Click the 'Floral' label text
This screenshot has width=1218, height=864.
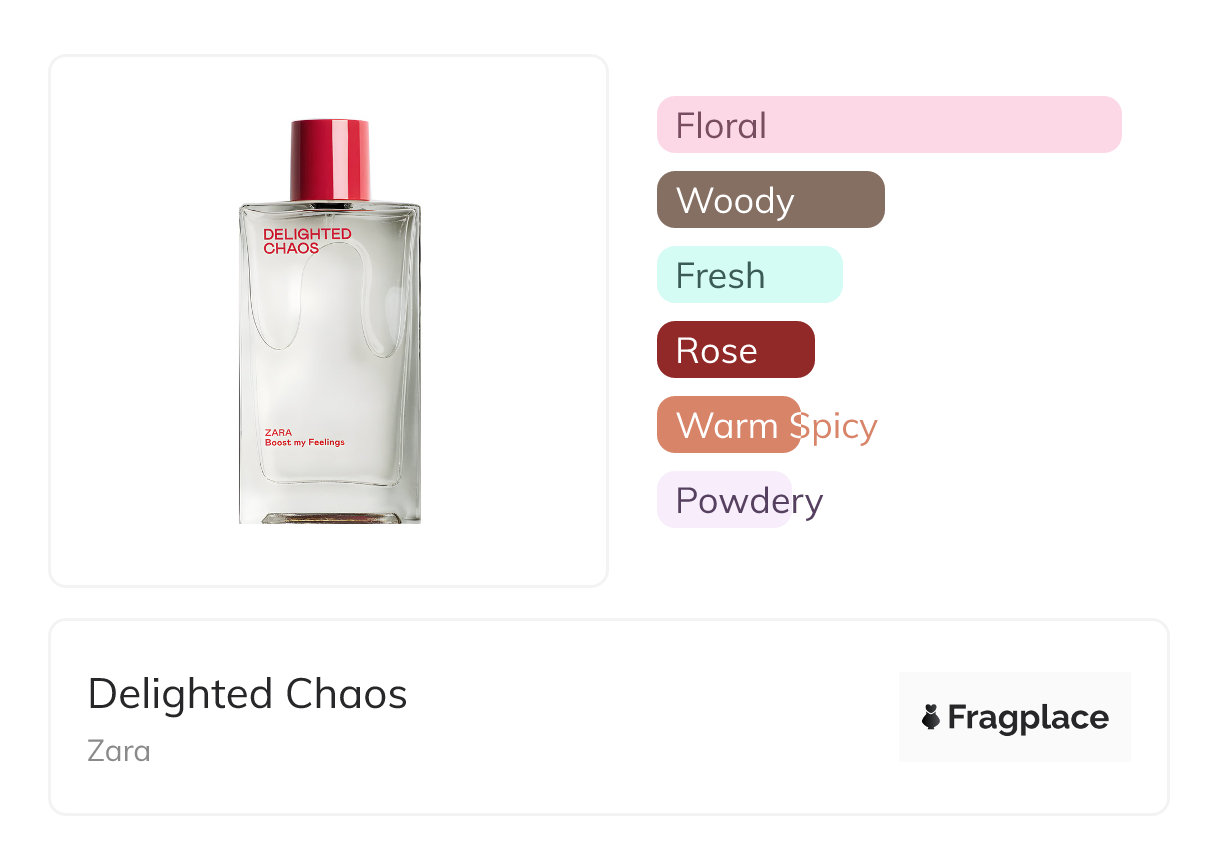point(721,126)
